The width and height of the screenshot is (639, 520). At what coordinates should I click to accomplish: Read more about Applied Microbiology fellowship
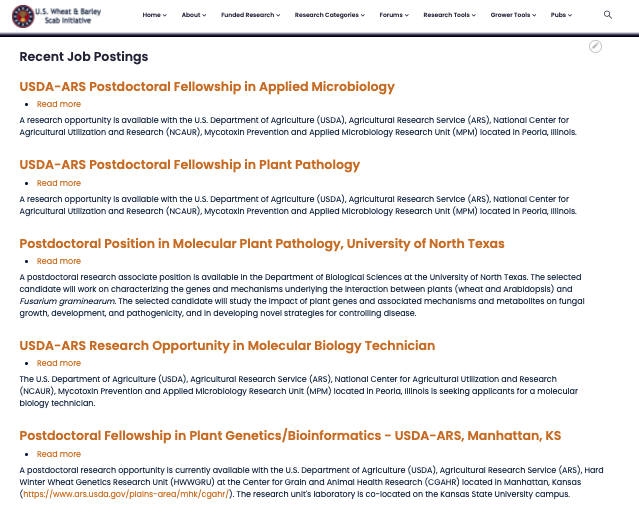[x=59, y=104]
